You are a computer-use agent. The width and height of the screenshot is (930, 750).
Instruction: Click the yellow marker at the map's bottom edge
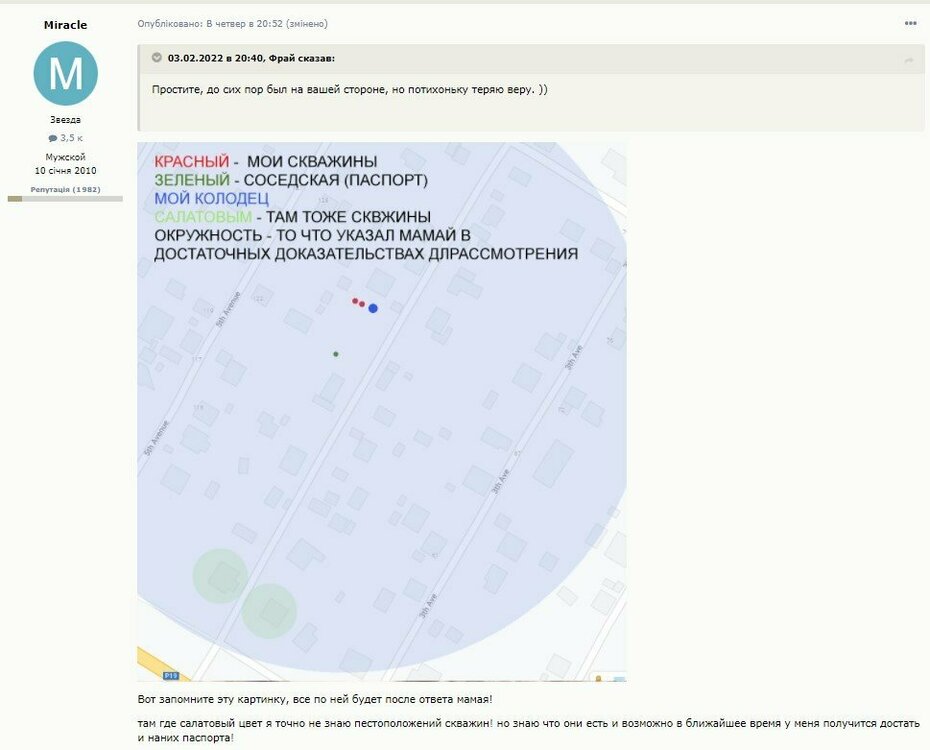click(x=598, y=677)
